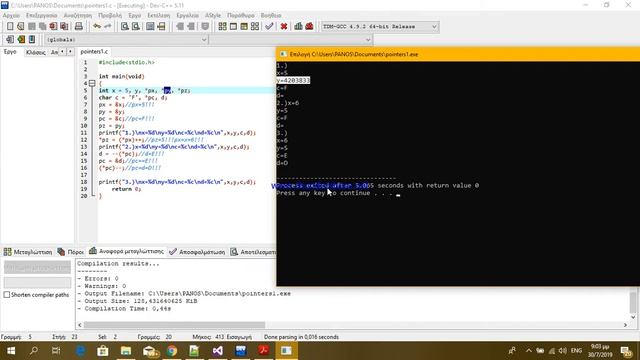Viewport: 640px width, 360px height.
Task: Open the Προβολή menu
Action: [x=110, y=16]
